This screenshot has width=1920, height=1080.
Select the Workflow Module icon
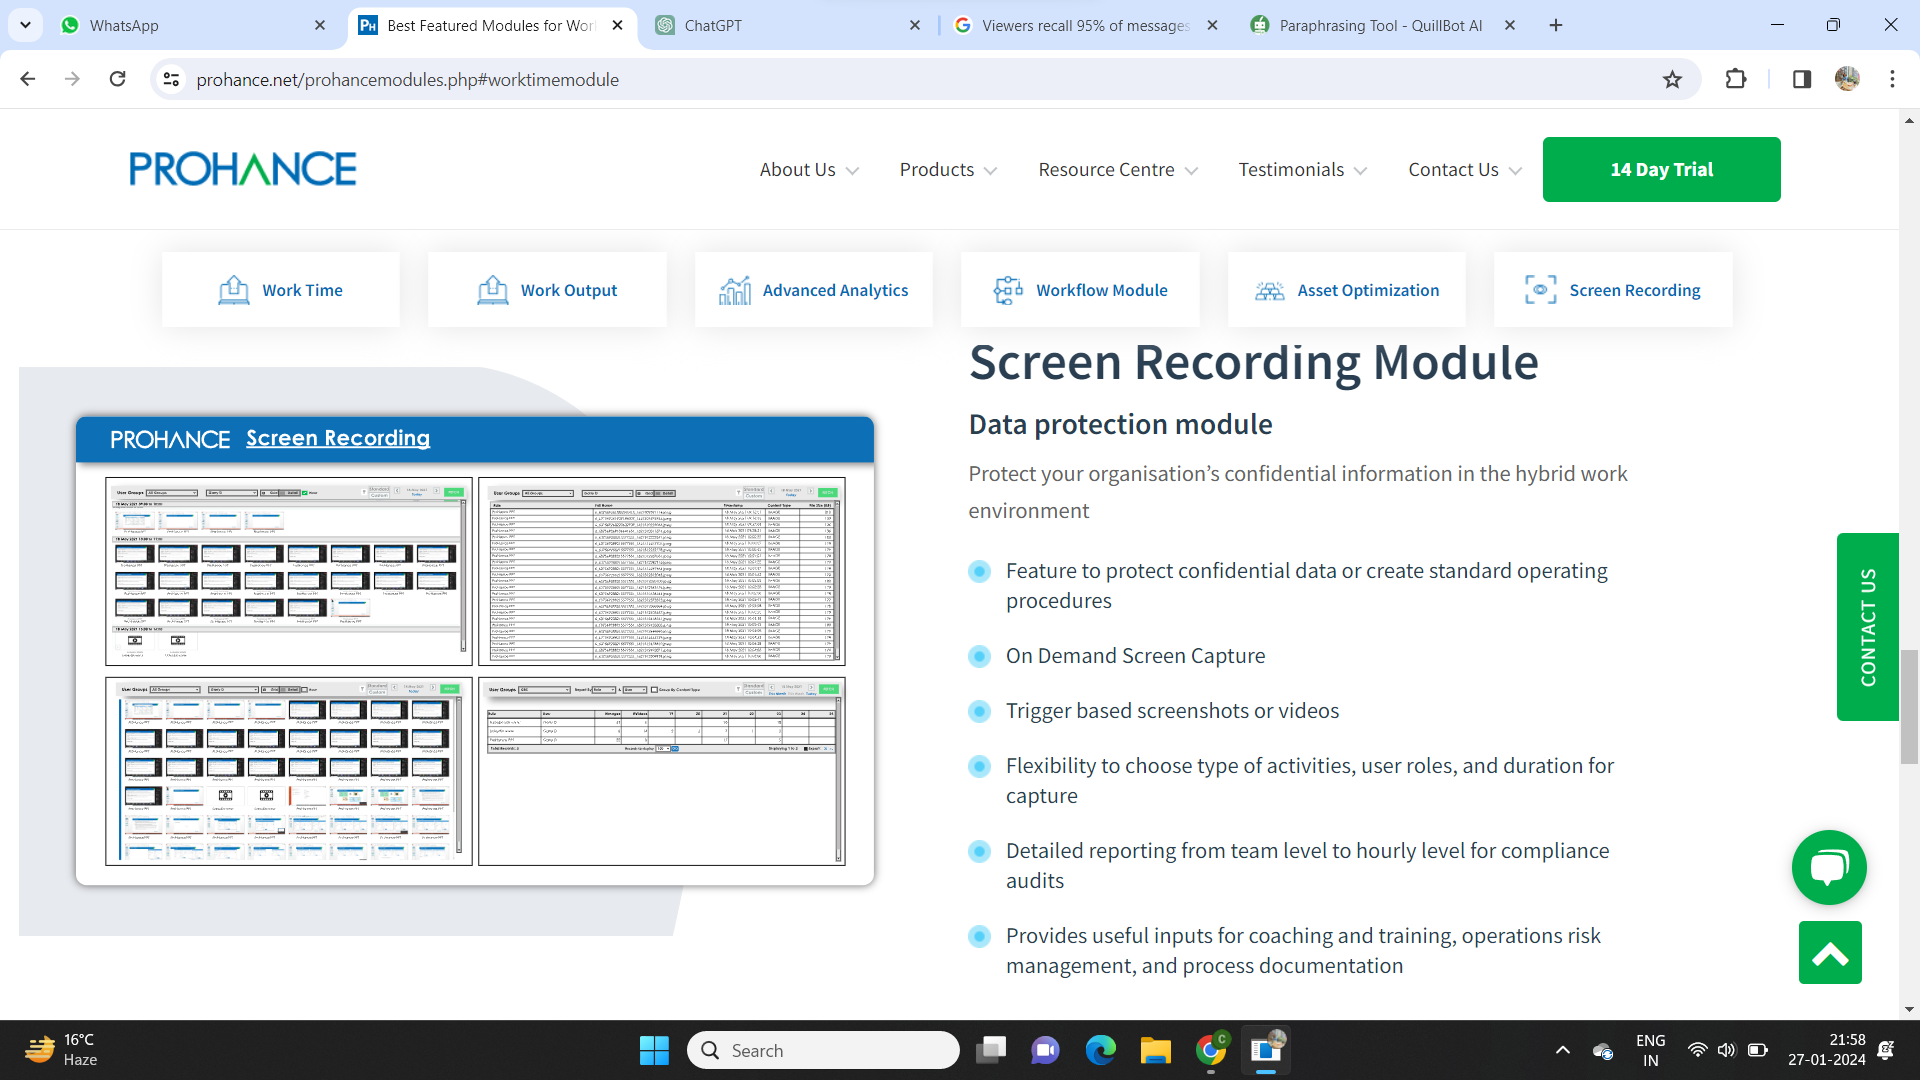[x=1006, y=289]
